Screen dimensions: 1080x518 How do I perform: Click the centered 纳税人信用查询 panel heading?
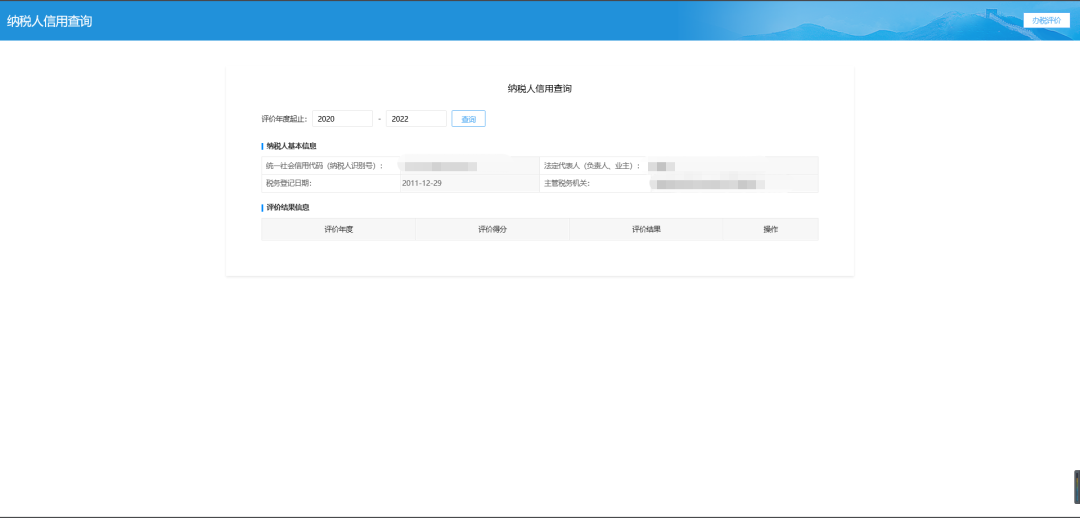540,89
